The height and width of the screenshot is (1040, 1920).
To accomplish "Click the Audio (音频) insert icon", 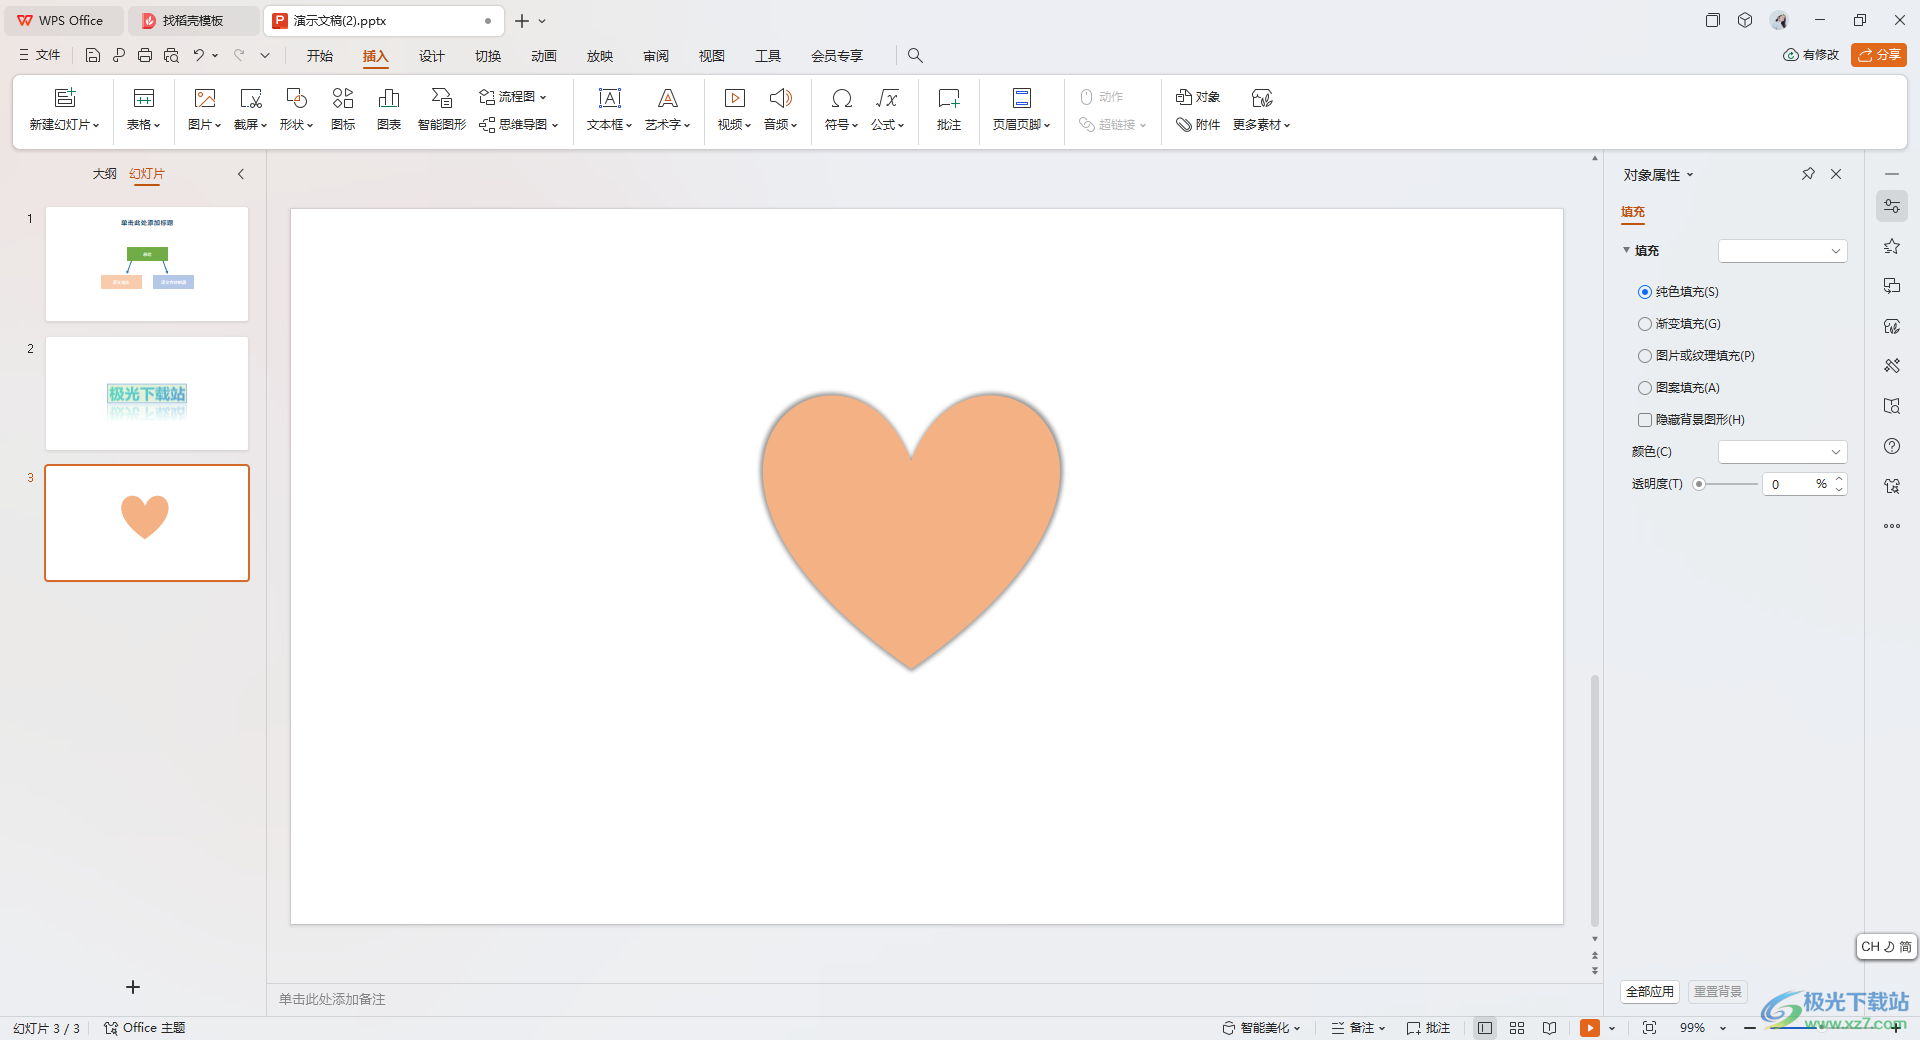I will [780, 98].
